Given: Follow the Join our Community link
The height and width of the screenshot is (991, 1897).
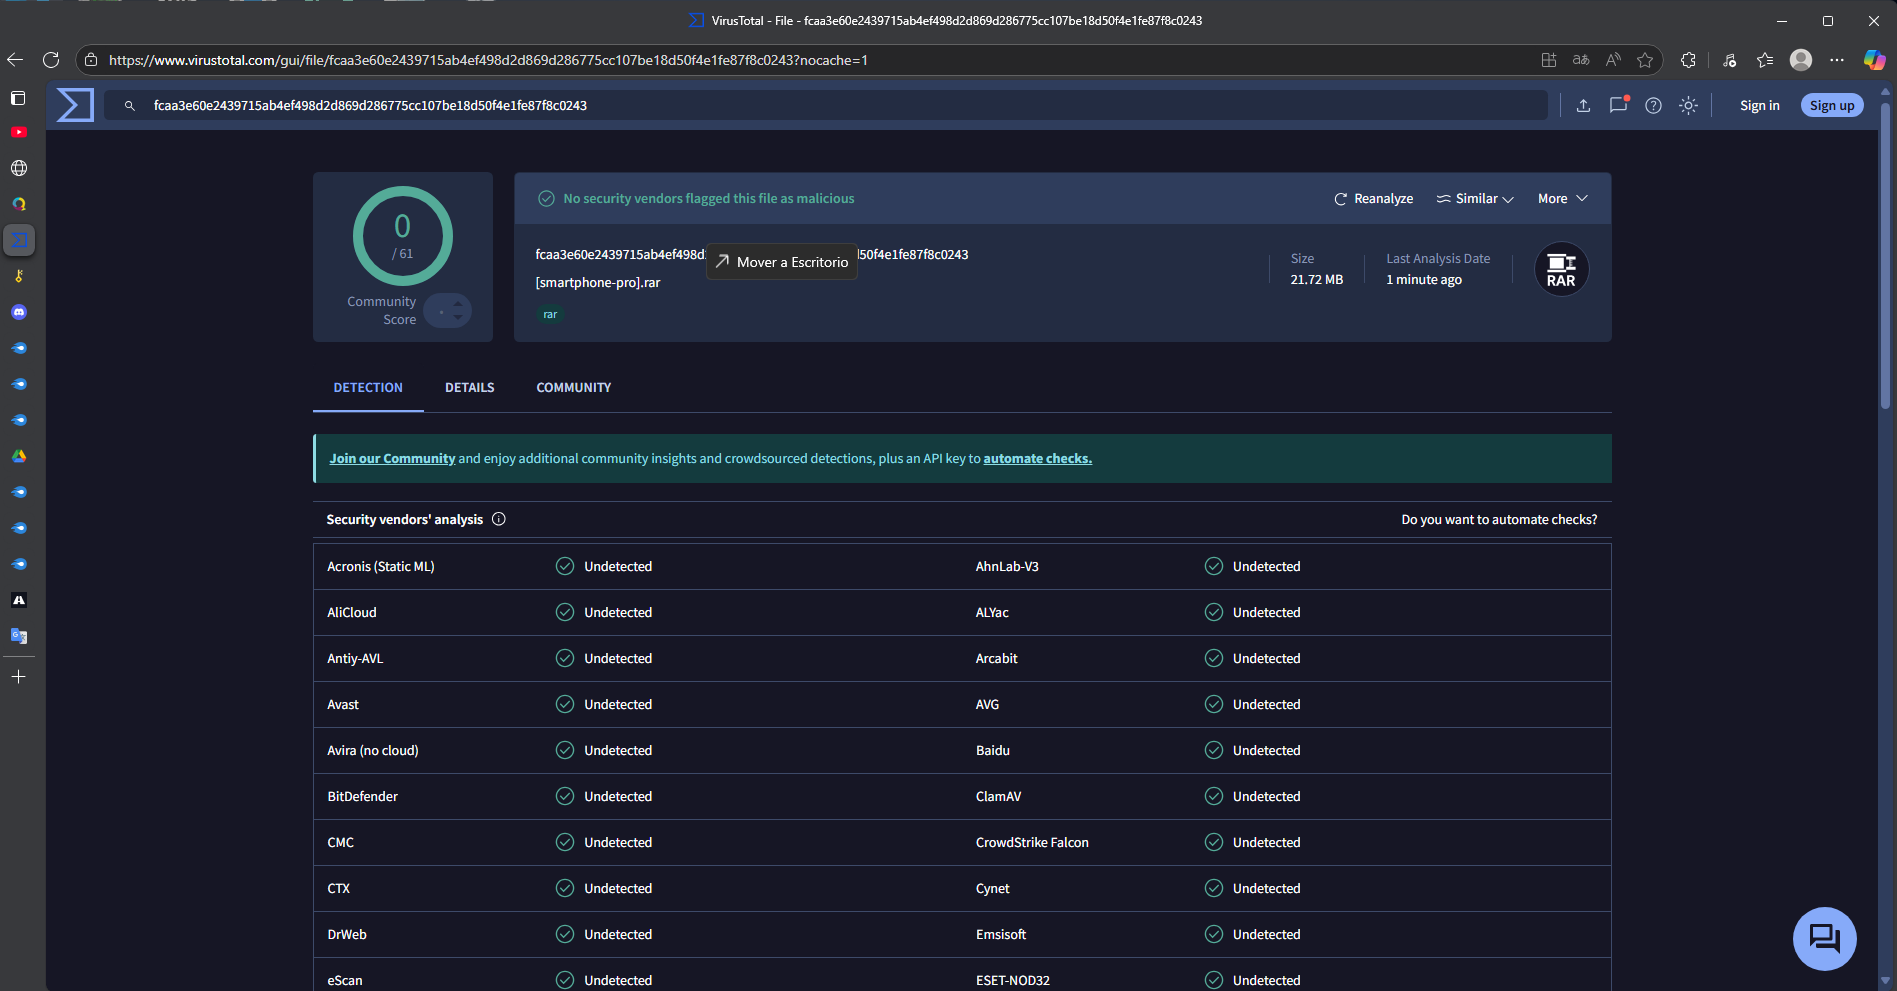Looking at the screenshot, I should click(392, 459).
